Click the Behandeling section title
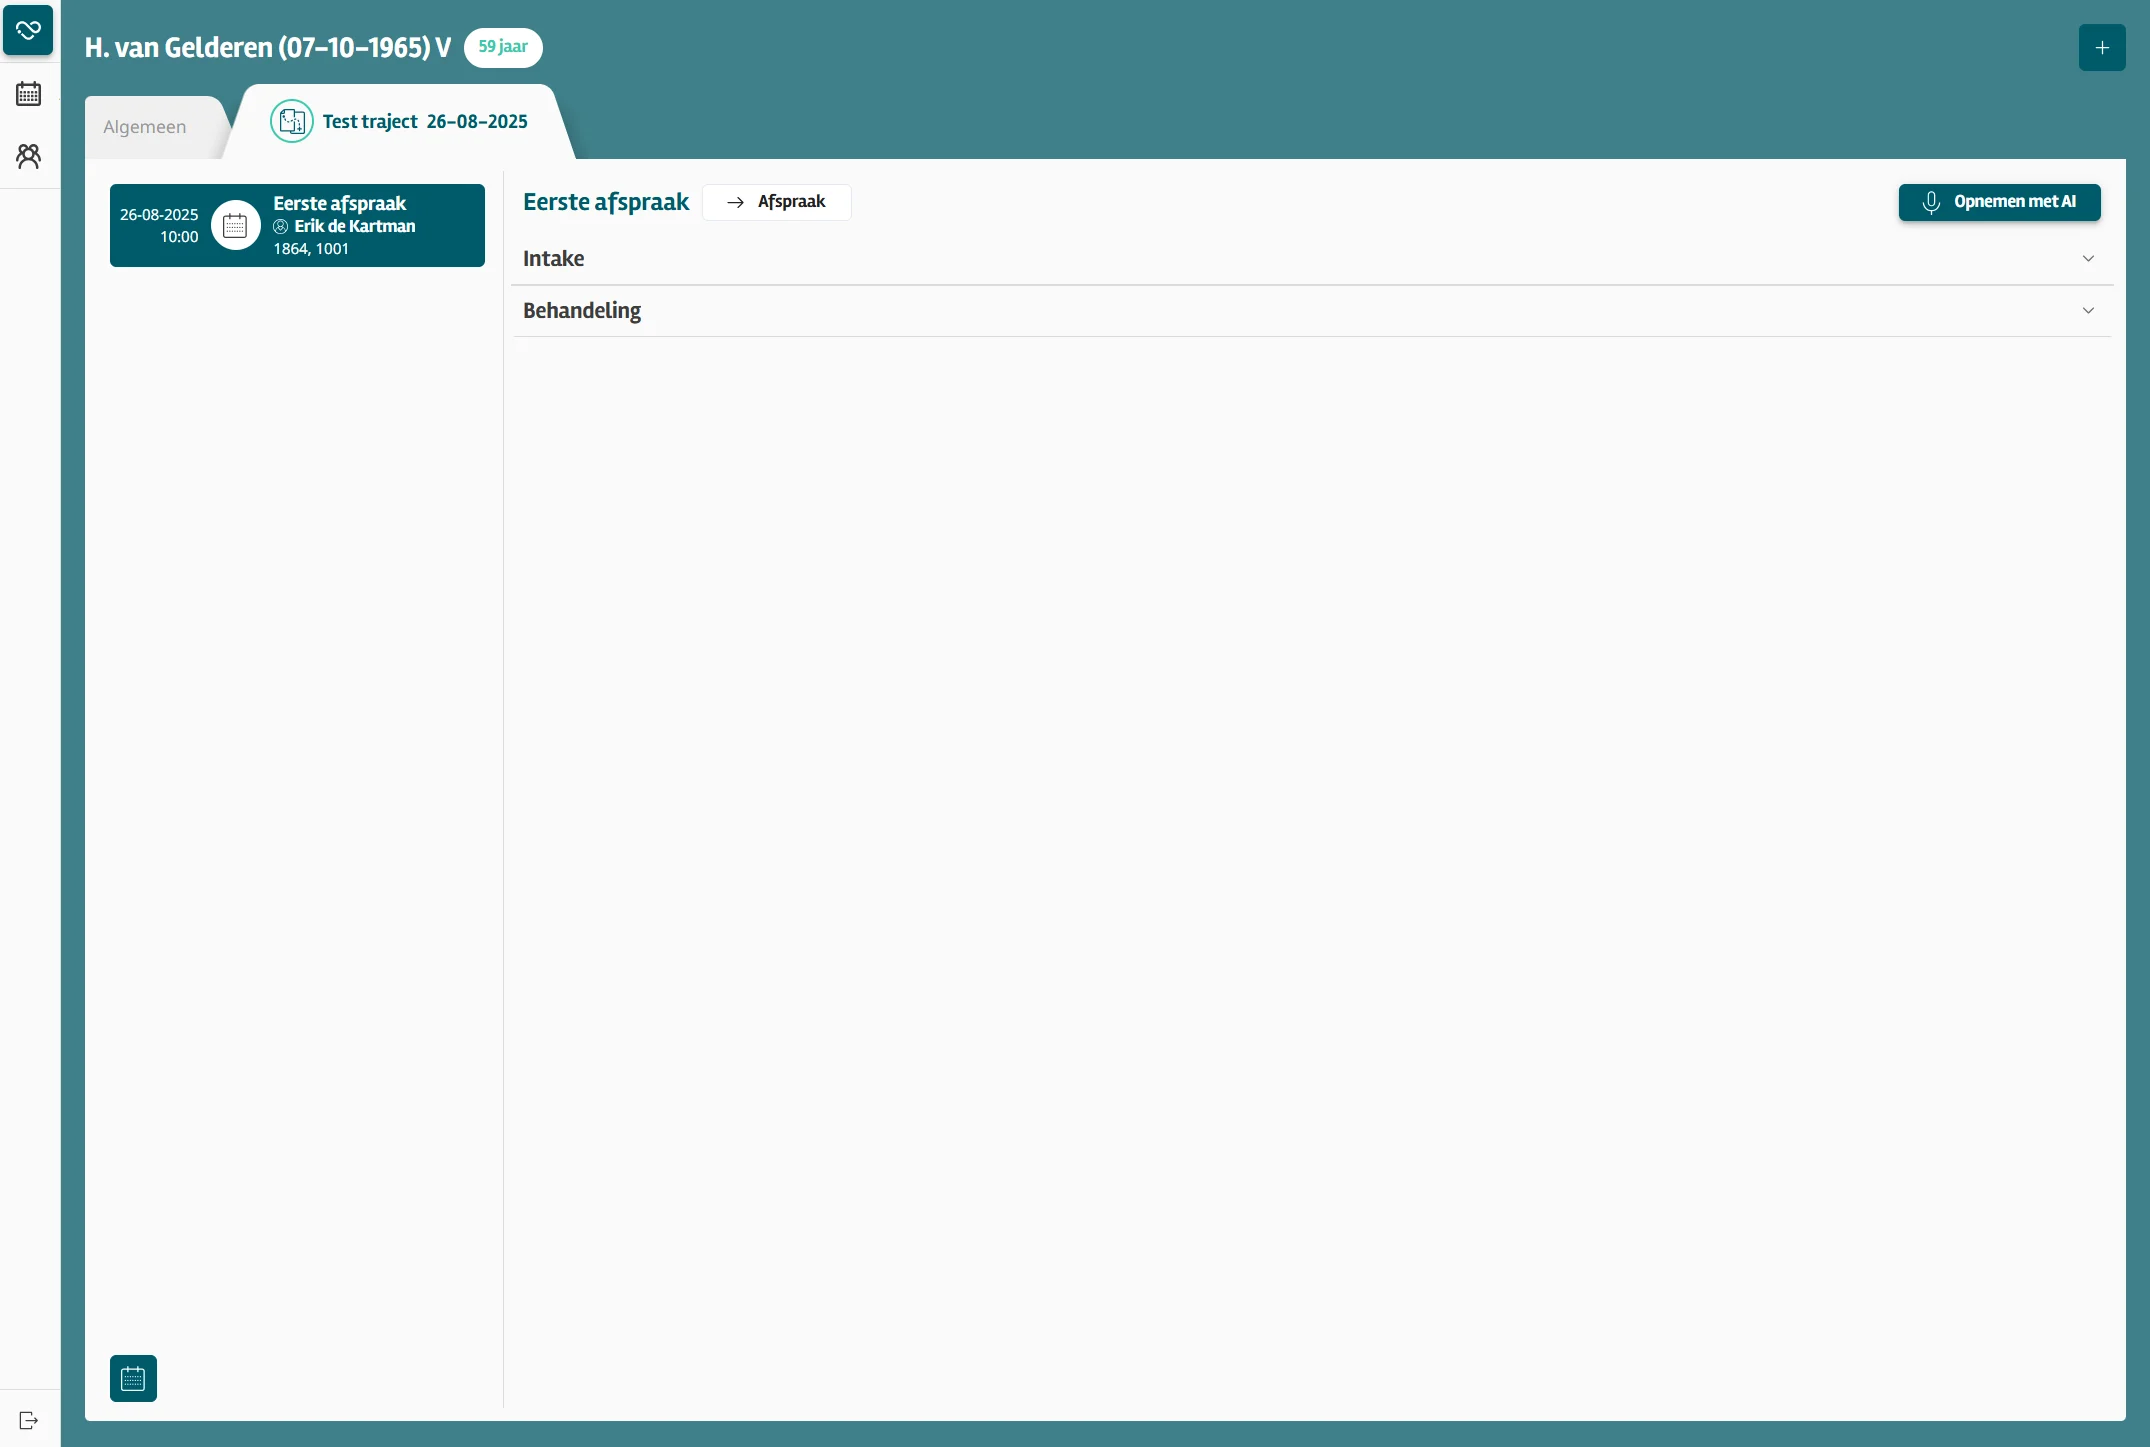This screenshot has width=2150, height=1447. coord(582,311)
